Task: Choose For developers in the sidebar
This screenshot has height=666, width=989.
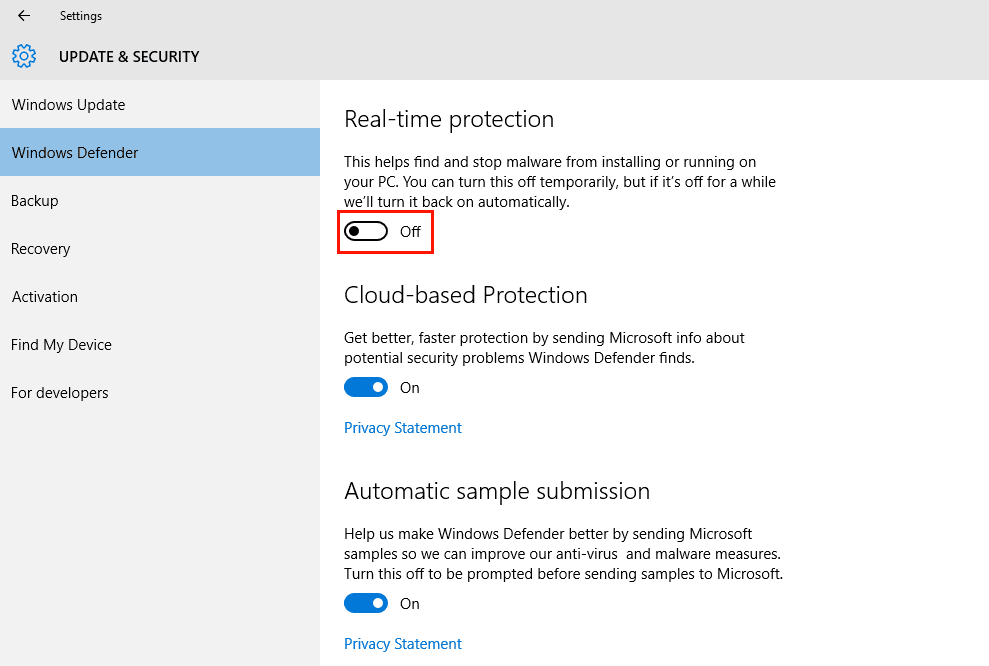Action: 160,392
